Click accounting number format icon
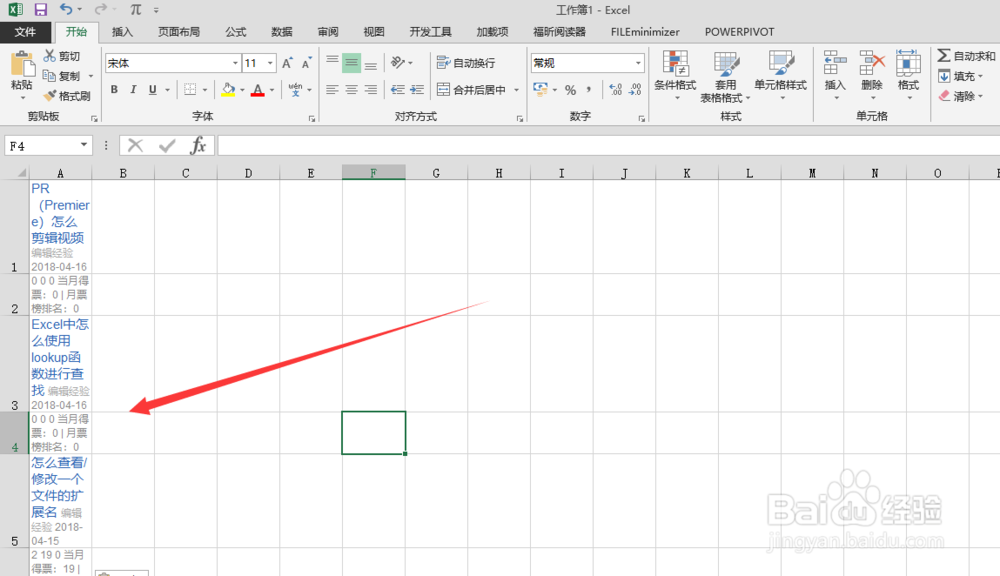 tap(541, 89)
